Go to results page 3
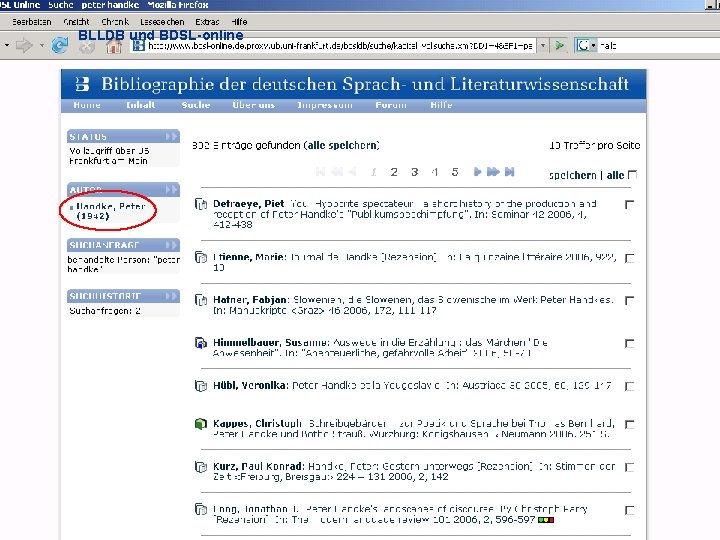720x540 pixels. click(414, 172)
